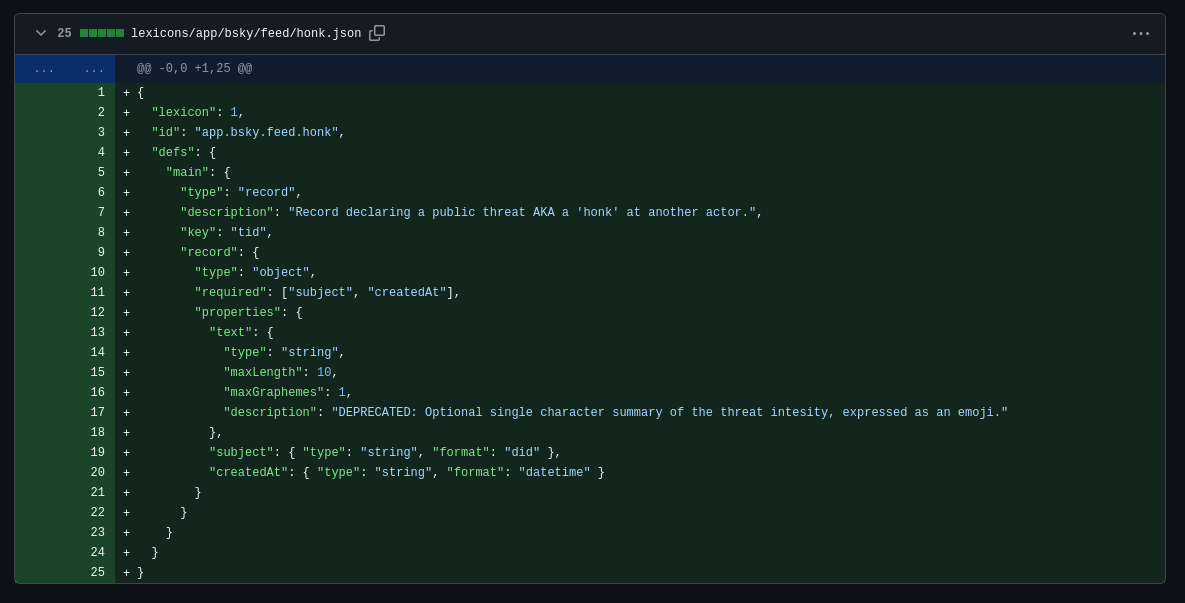Click the 25 changed lines count
The width and height of the screenshot is (1185, 603).
64,34
